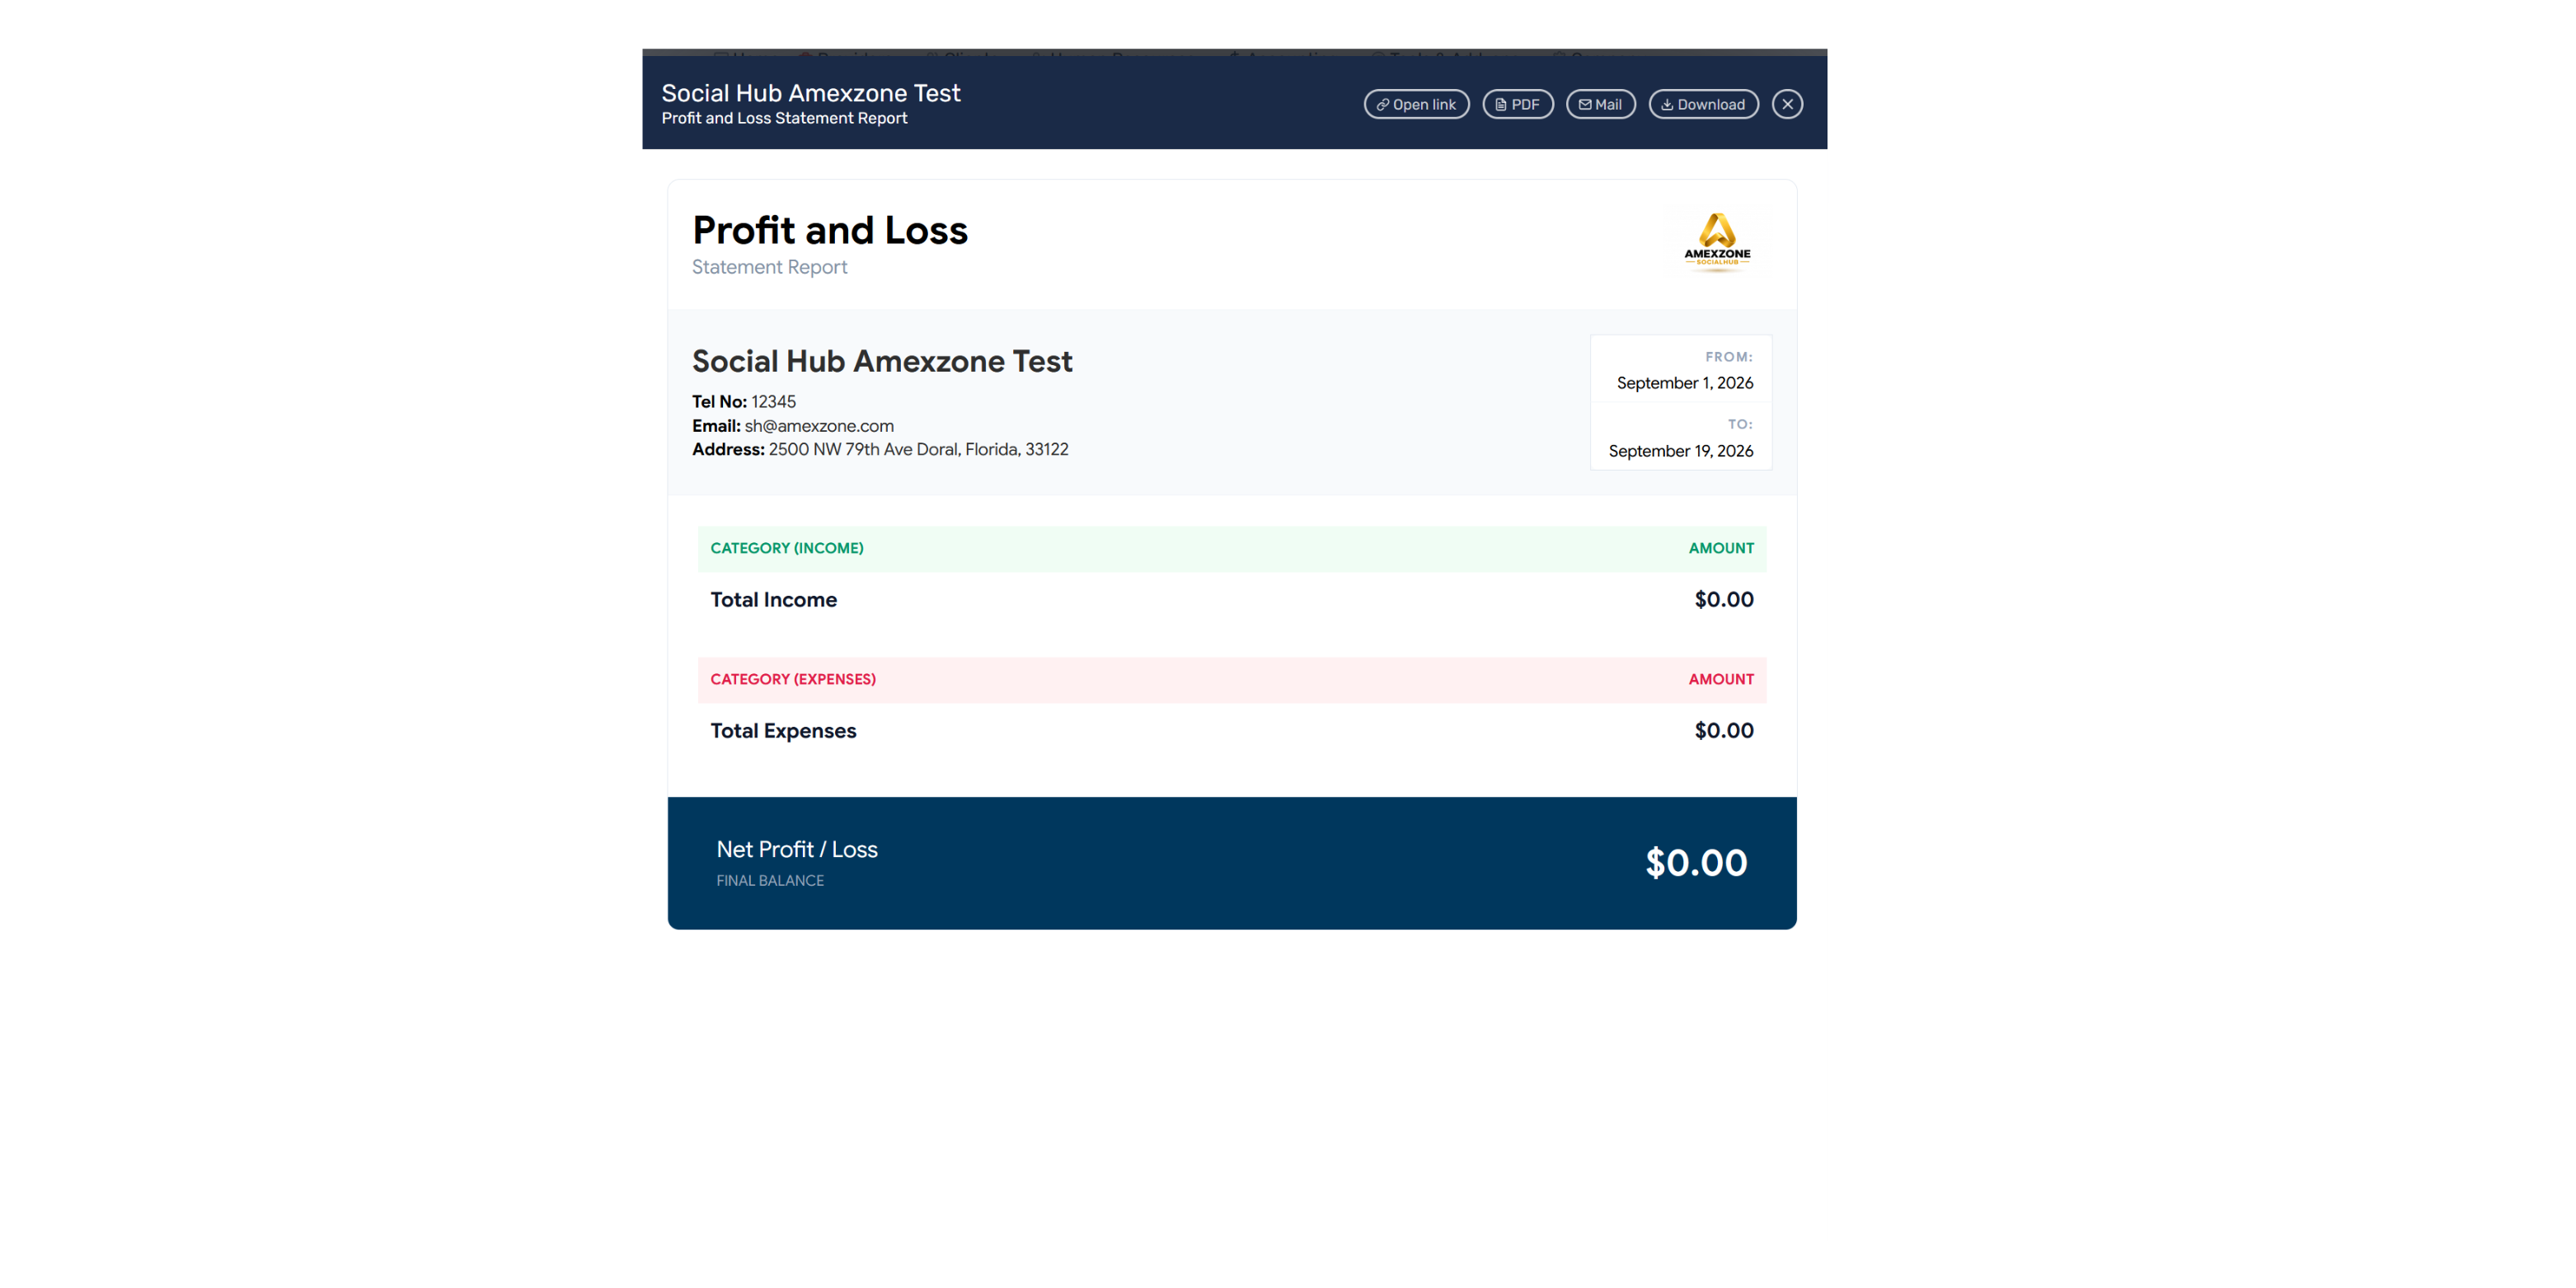Click the Category (Income) header
2576x1288 pixels.
787,548
